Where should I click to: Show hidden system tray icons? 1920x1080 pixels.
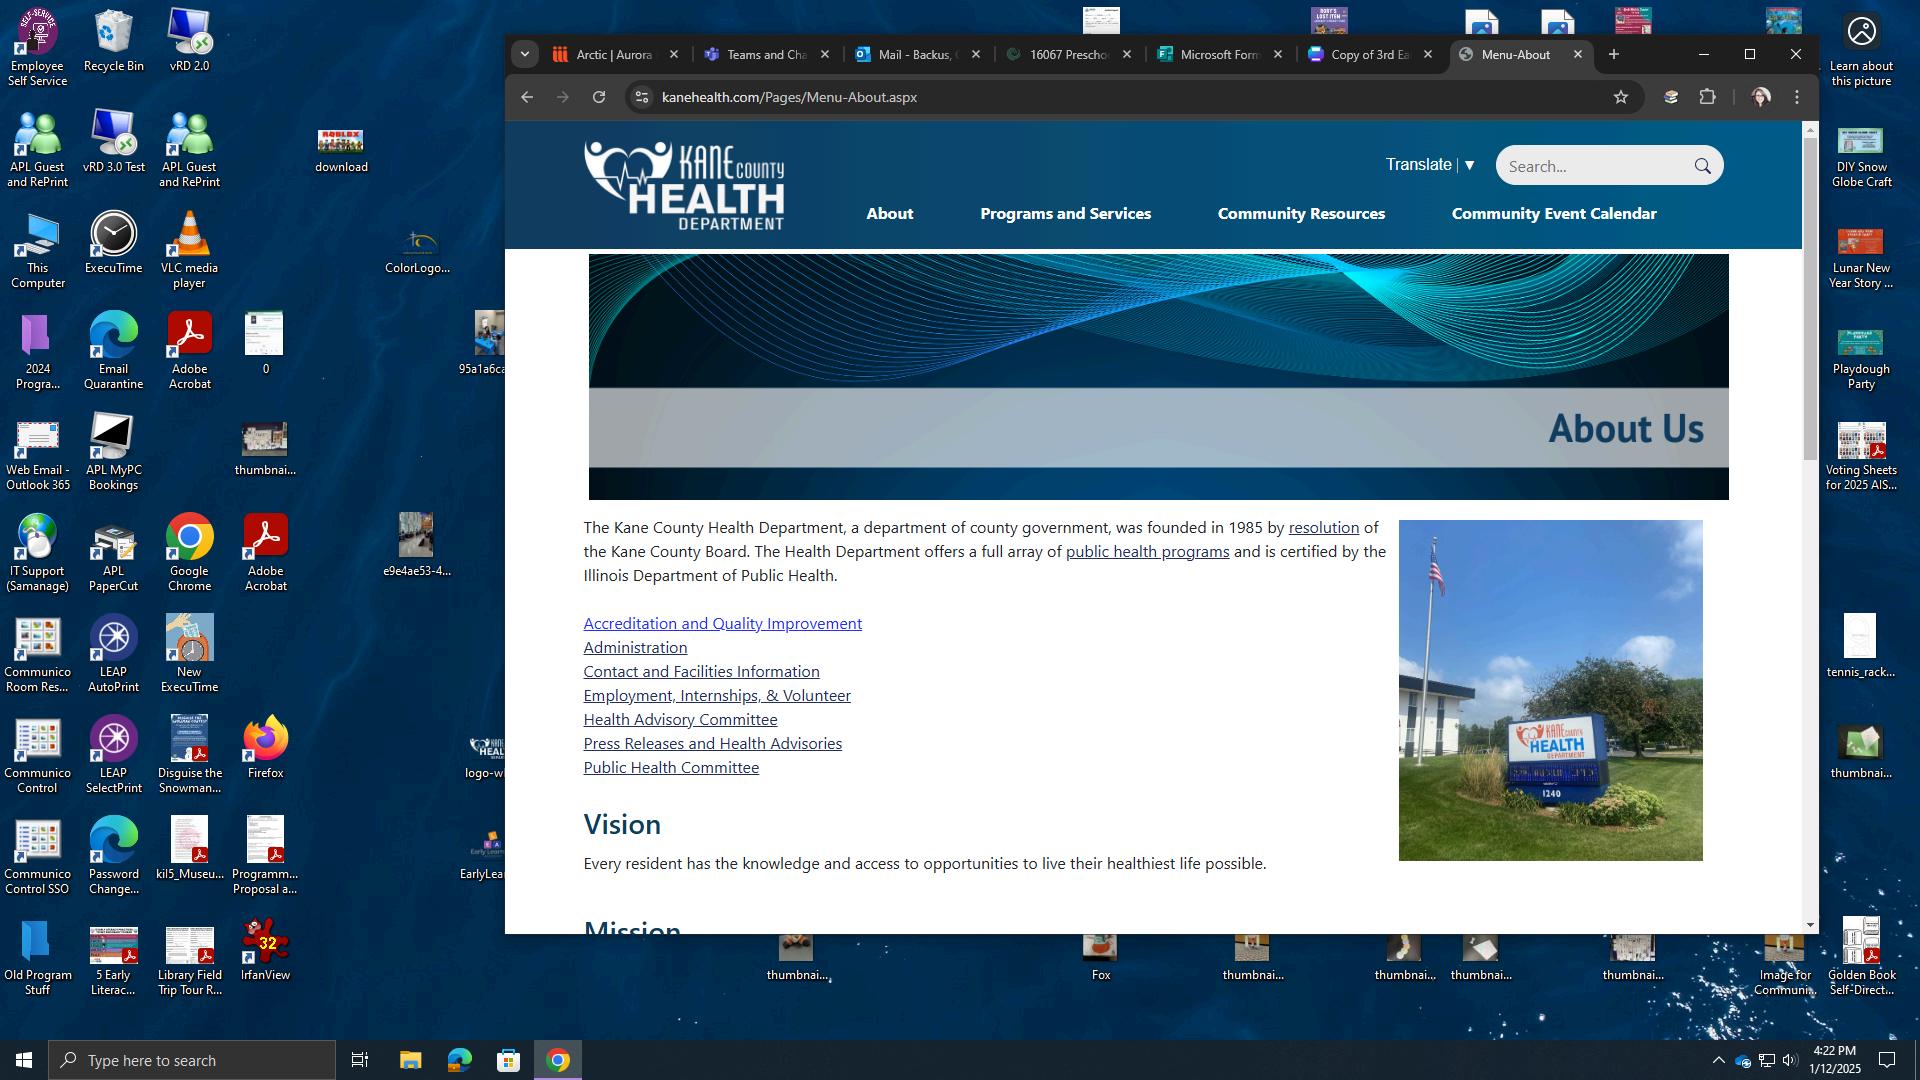[1718, 1060]
